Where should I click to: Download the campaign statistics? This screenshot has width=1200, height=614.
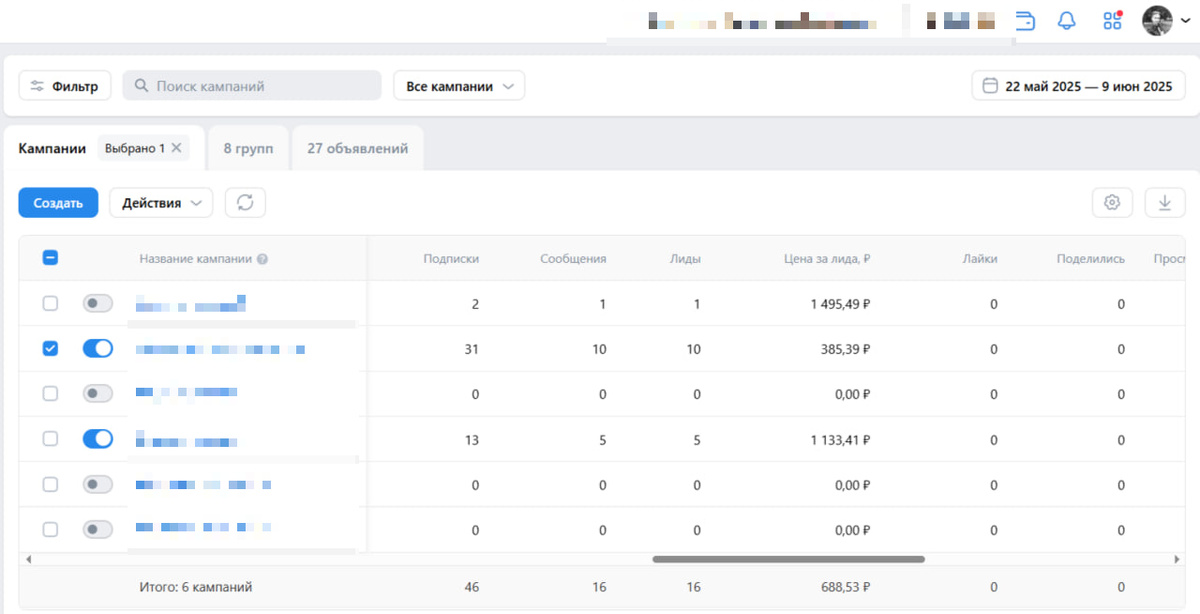pos(1164,203)
